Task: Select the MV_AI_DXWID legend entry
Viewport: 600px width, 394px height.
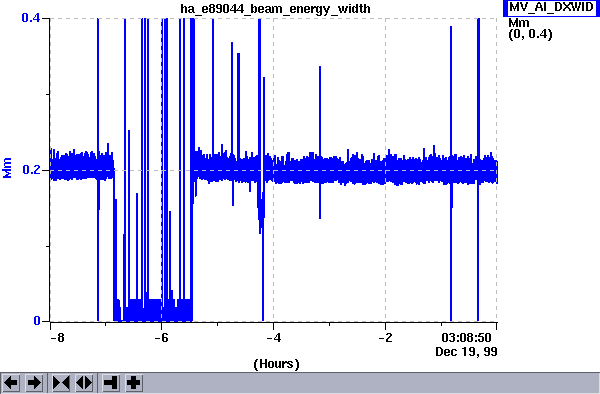Action: pyautogui.click(x=551, y=7)
